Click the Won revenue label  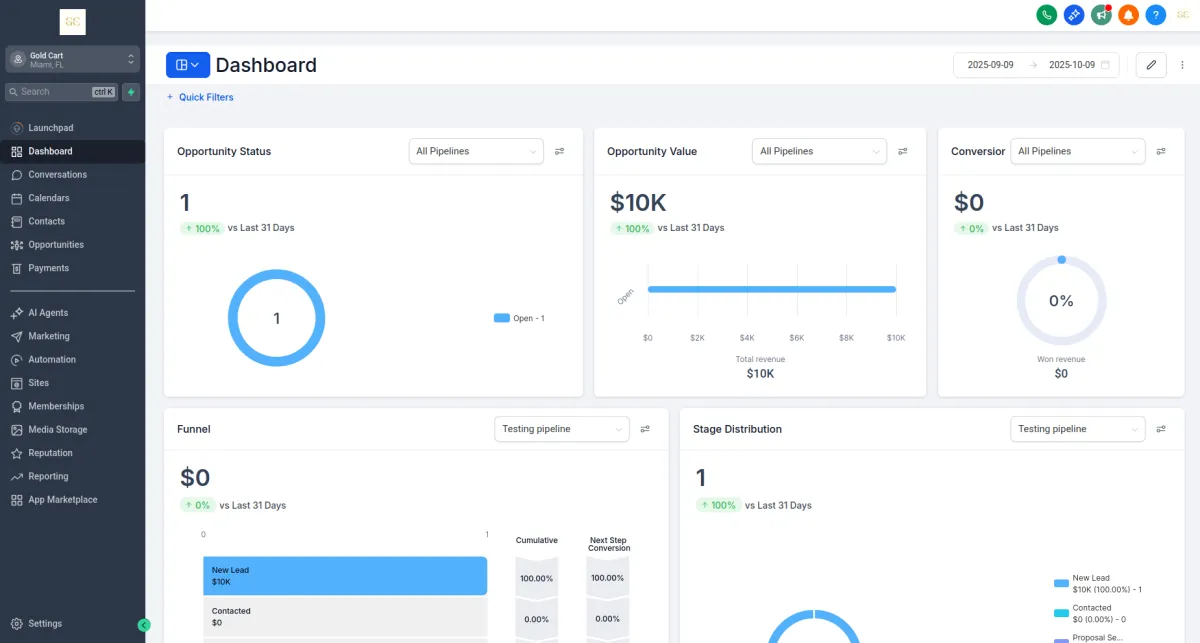pos(1061,359)
